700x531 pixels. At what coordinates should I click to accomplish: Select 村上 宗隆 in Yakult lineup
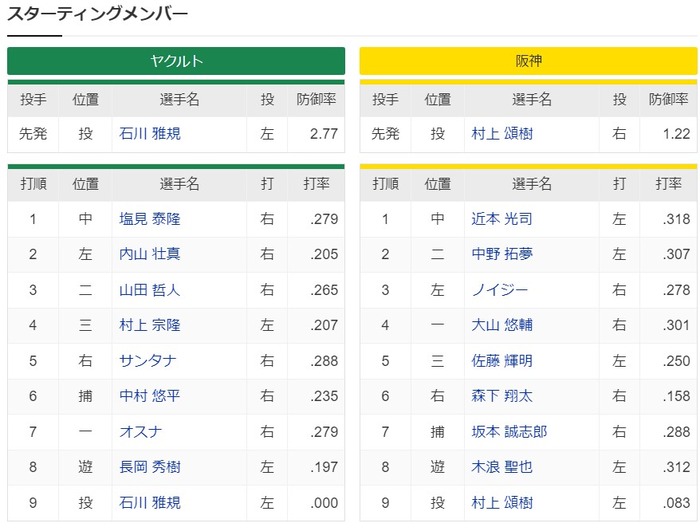[149, 325]
